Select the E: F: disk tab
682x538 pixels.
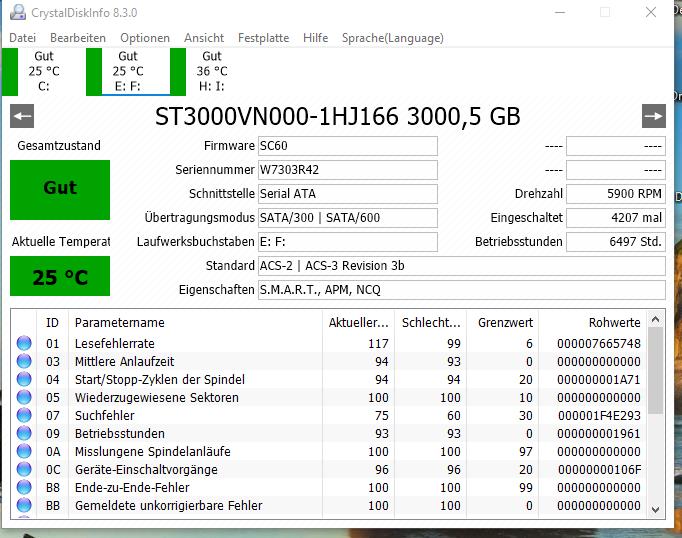tap(128, 71)
